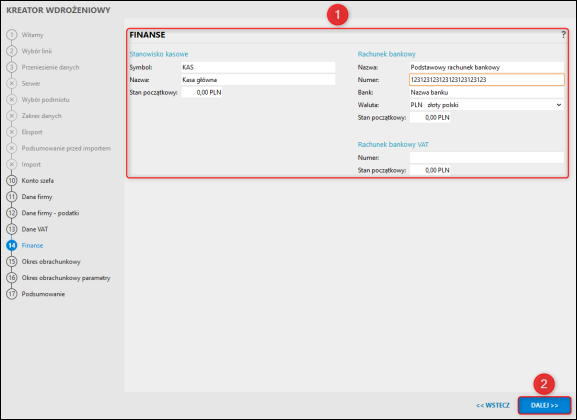The height and width of the screenshot is (420, 577).
Task: Click the empty VAT account Numer field
Action: point(486,158)
